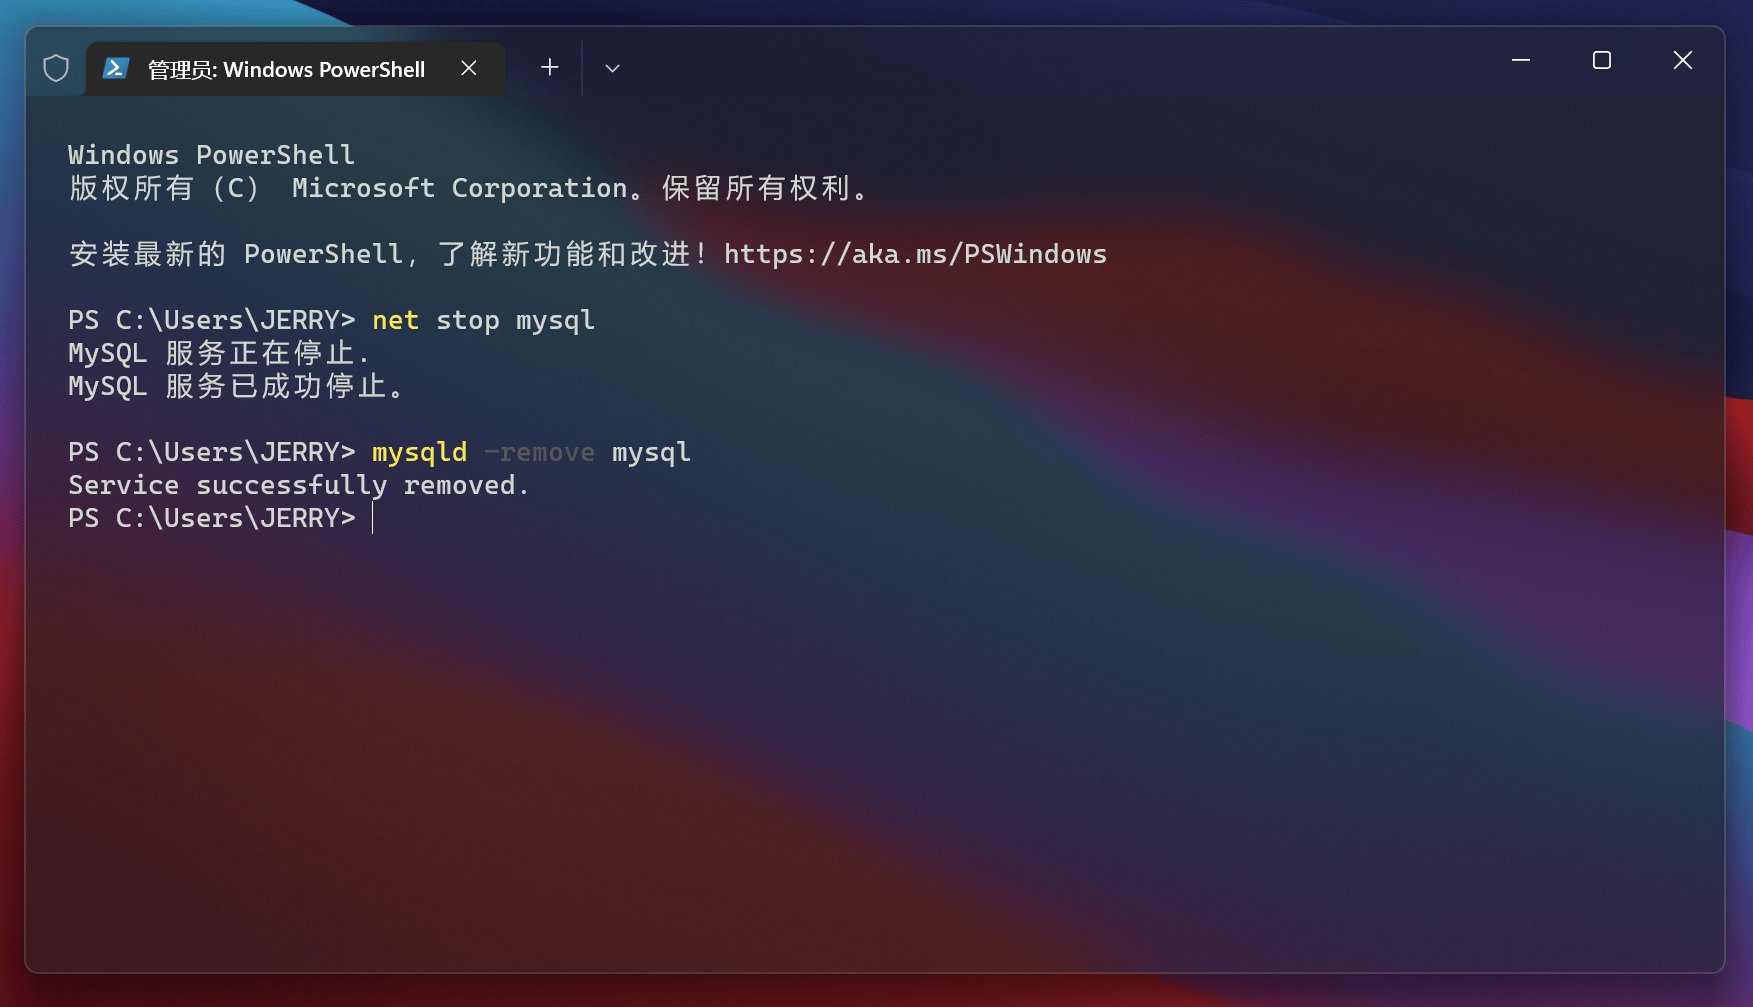The width and height of the screenshot is (1753, 1007).
Task: Click the 'Service successfully removed.' output line
Action: pos(298,486)
